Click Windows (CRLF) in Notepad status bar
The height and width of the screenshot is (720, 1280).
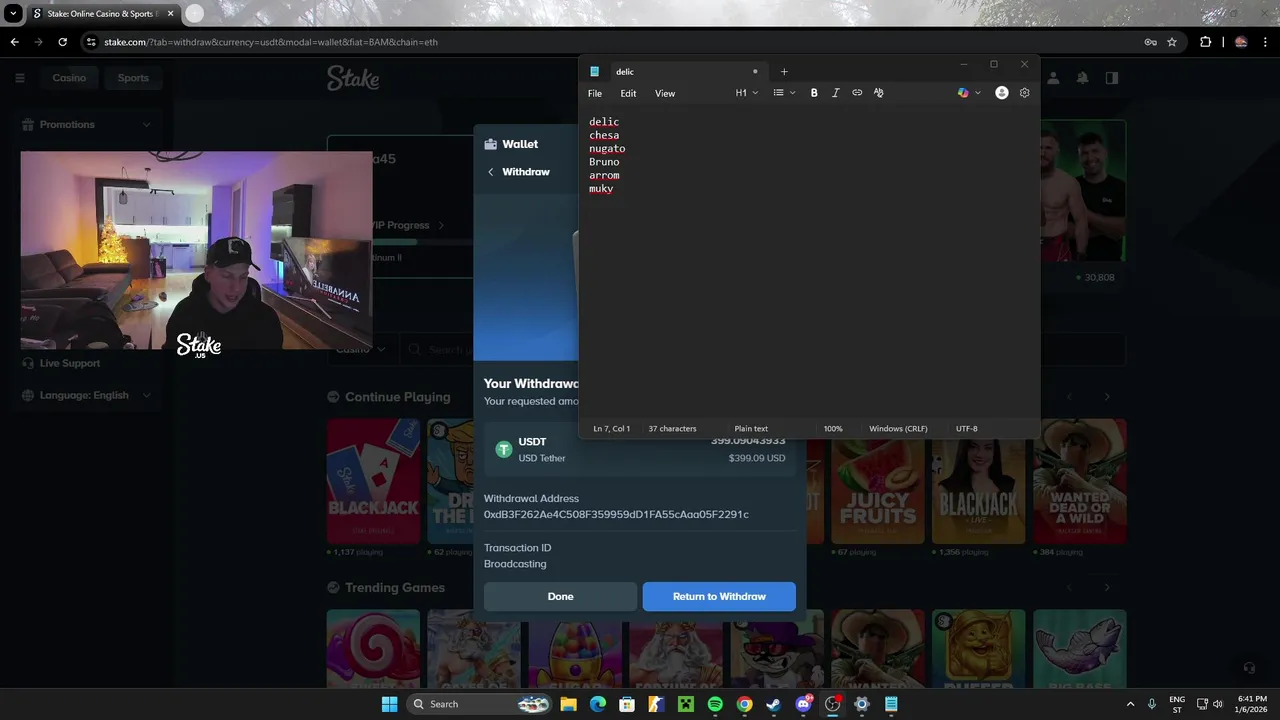point(898,429)
